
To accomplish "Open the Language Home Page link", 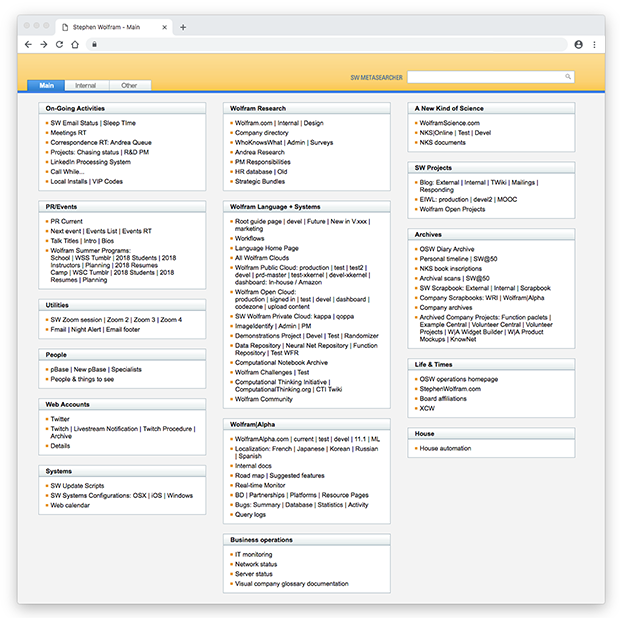I will 267,248.
